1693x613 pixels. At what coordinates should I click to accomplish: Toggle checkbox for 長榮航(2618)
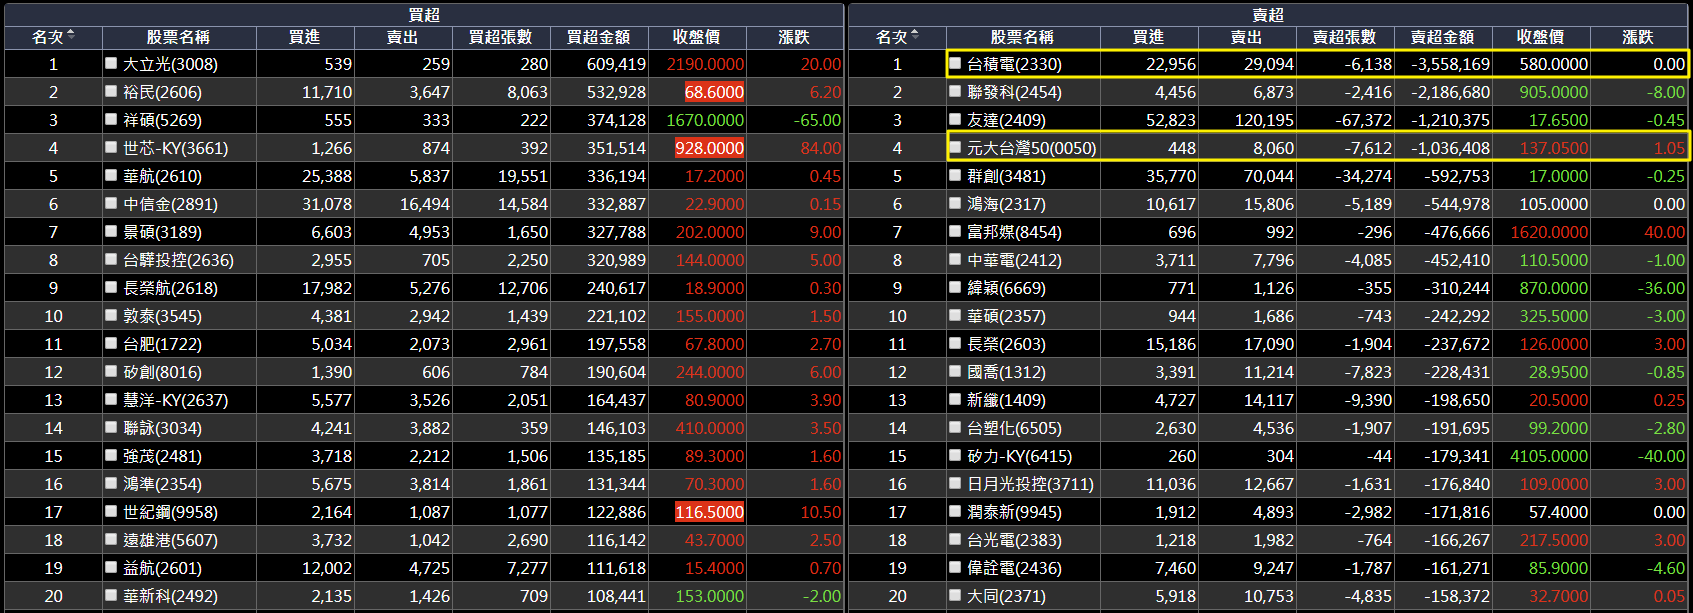[111, 287]
